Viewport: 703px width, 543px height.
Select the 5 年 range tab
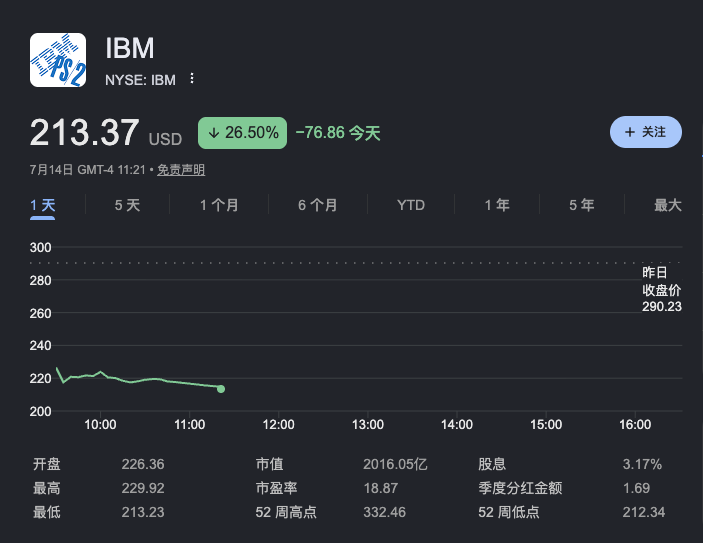pyautogui.click(x=581, y=205)
